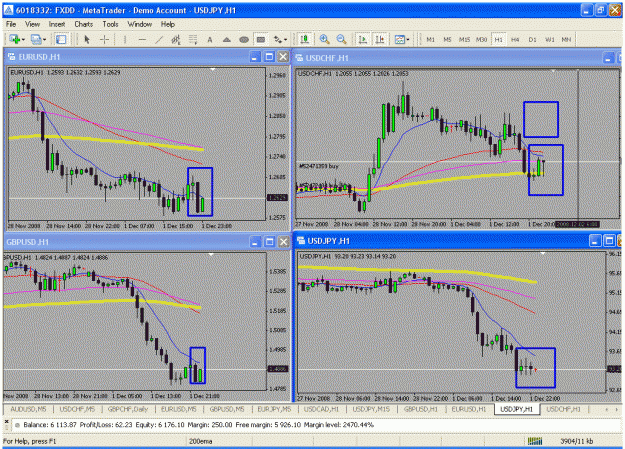Open the chart Templates icon
The height and width of the screenshot is (449, 625).
pos(399,39)
